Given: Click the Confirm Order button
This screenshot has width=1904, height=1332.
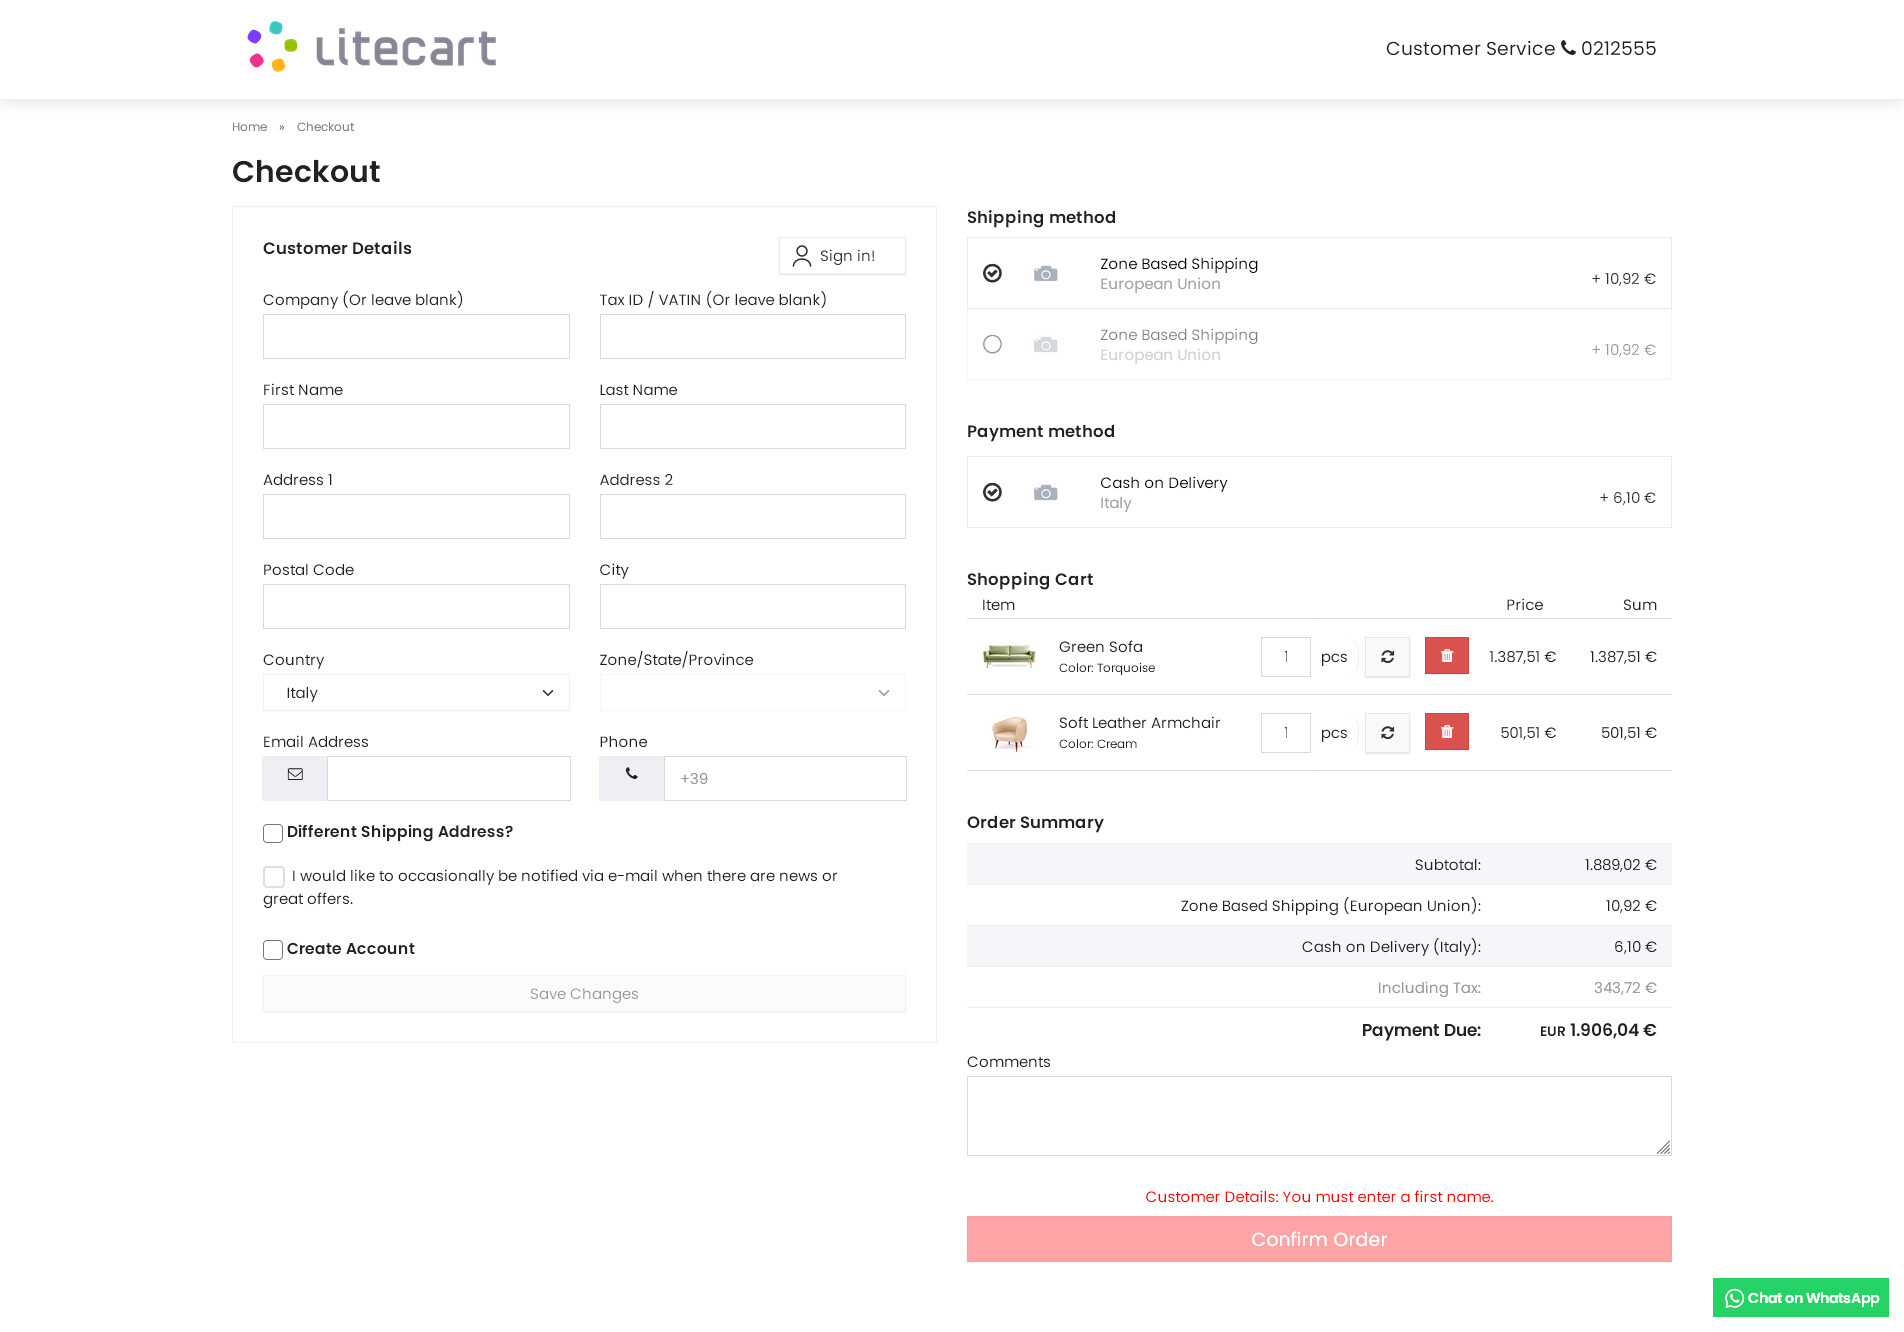Looking at the screenshot, I should (x=1318, y=1239).
